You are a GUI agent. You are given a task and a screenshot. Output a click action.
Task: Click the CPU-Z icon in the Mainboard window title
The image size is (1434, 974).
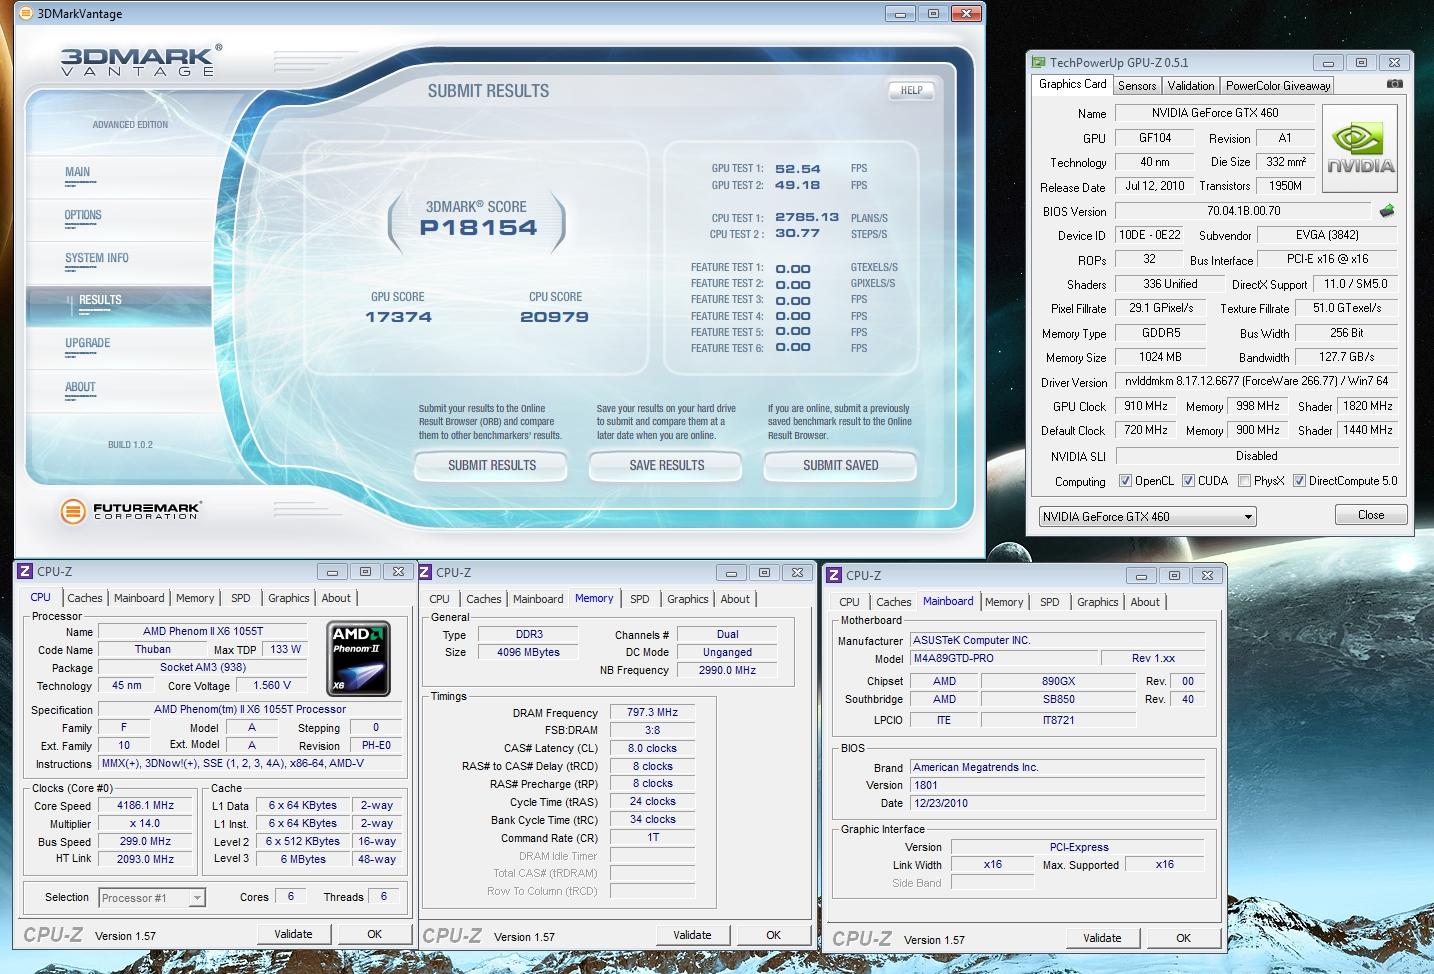tap(834, 575)
